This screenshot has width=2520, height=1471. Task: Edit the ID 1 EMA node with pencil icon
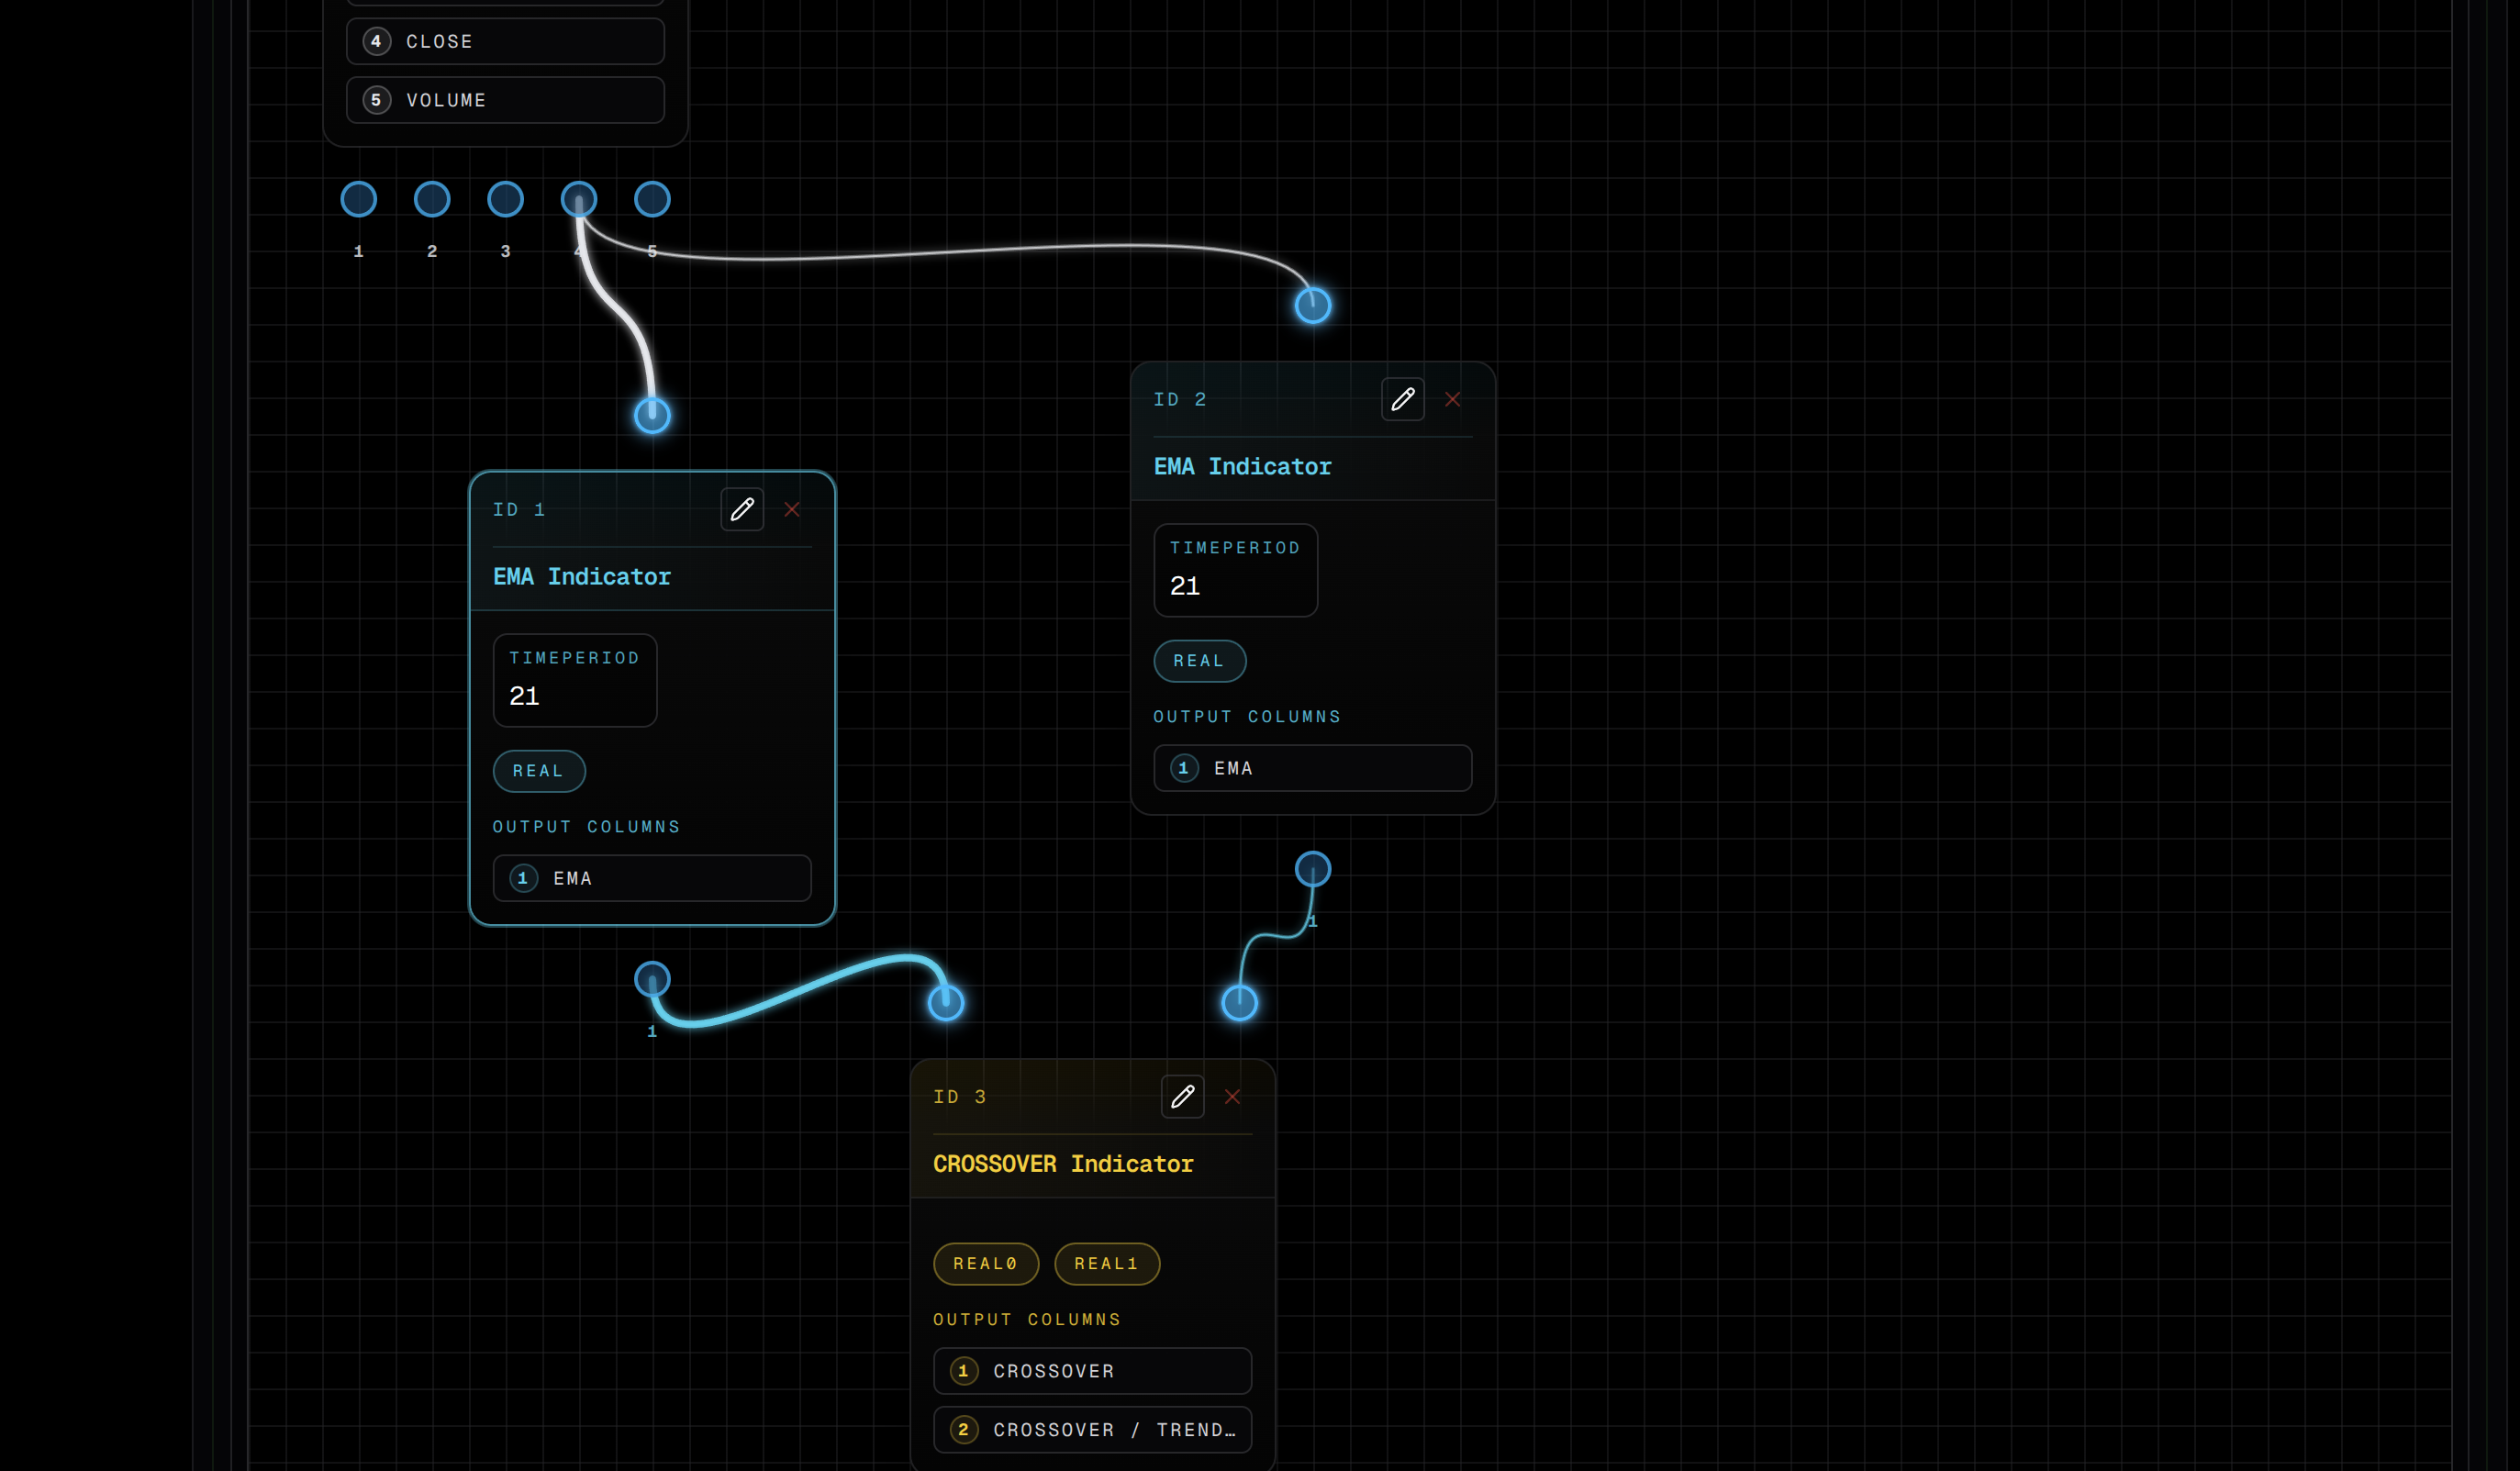click(x=742, y=509)
